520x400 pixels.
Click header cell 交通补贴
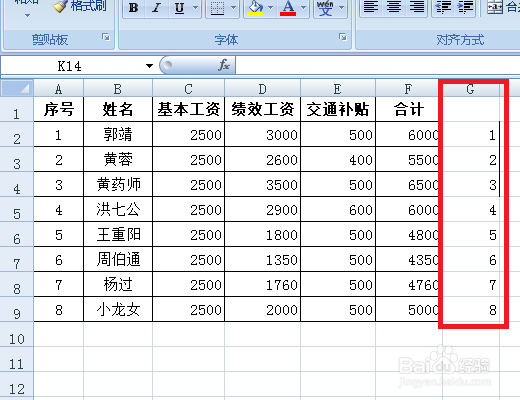pos(338,109)
